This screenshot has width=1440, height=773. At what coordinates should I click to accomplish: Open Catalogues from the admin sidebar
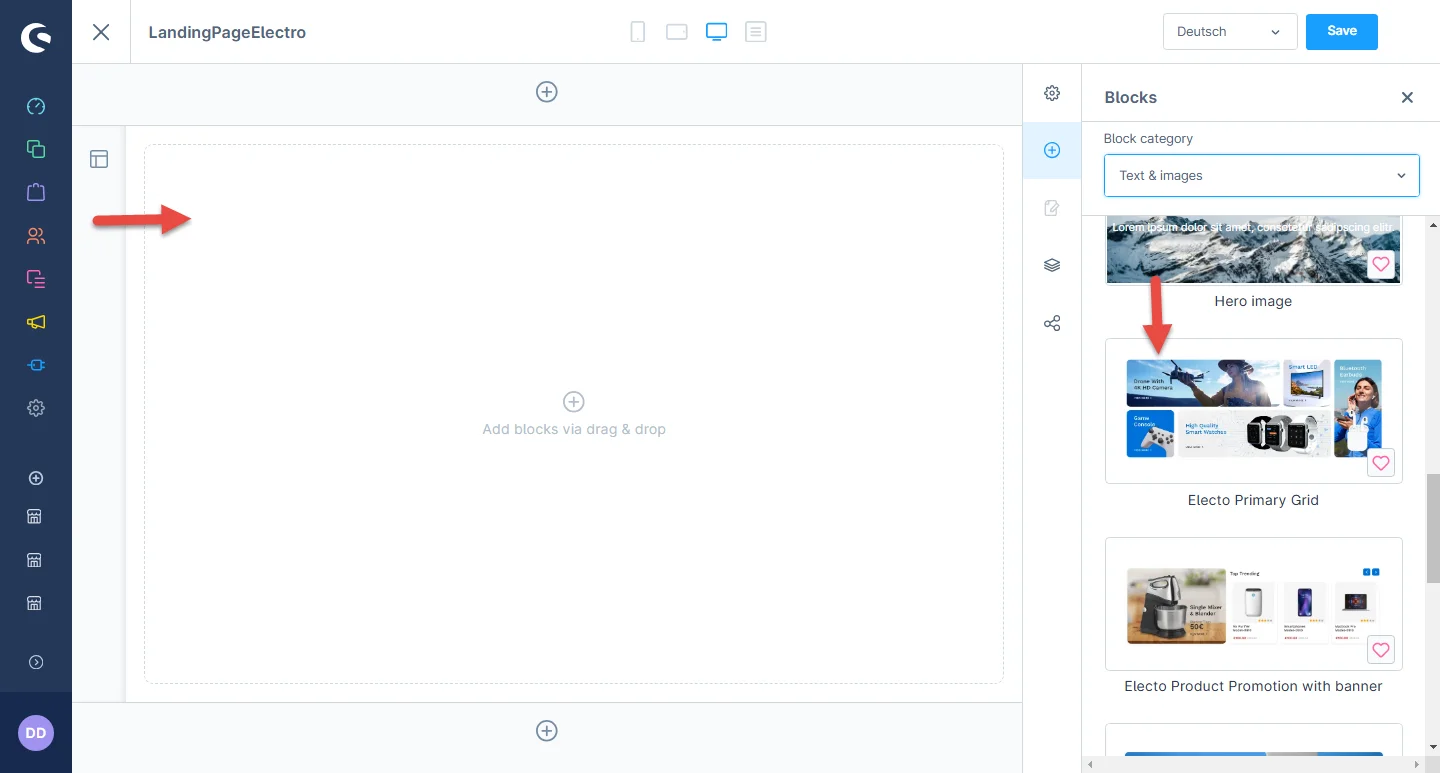pos(36,149)
